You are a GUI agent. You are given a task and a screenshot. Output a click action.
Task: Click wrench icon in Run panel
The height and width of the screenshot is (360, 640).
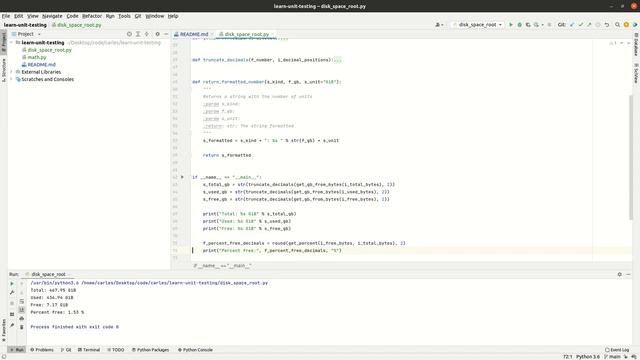(x=12, y=293)
